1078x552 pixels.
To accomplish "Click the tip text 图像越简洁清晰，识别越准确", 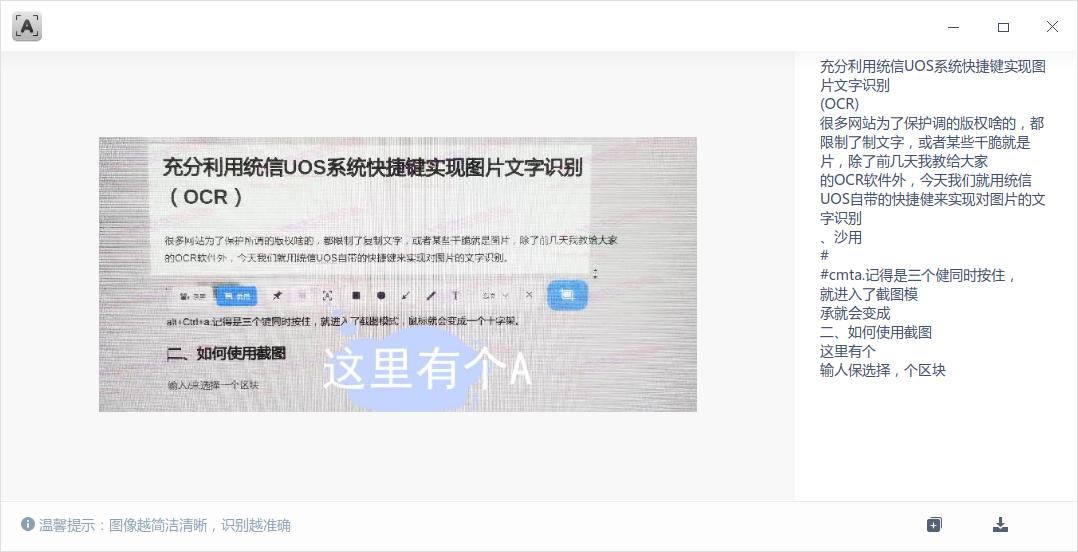I will click(200, 525).
